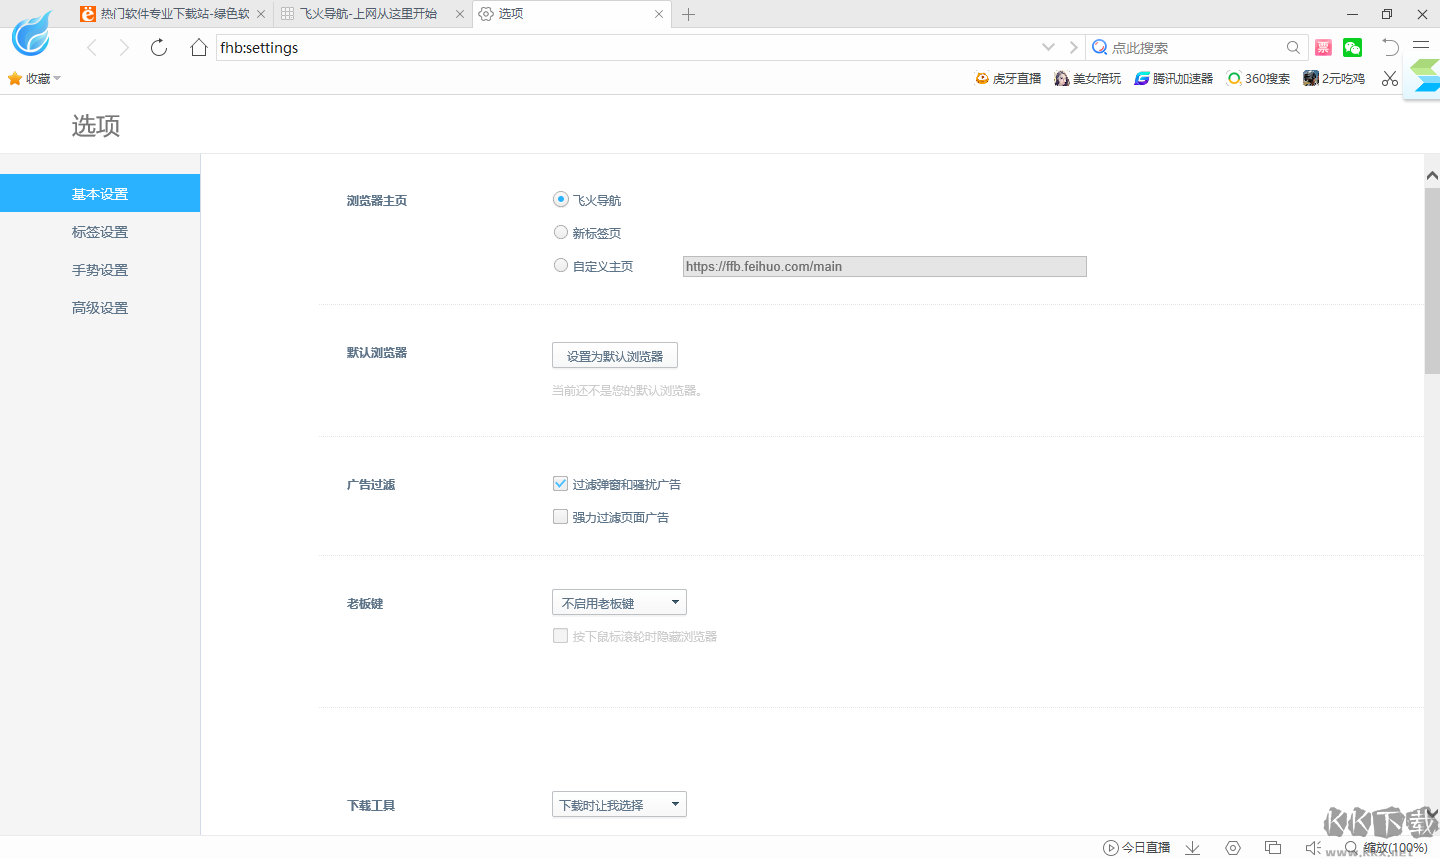Choose 自定义主页 as browser homepage
1440x859 pixels.
pyautogui.click(x=561, y=265)
